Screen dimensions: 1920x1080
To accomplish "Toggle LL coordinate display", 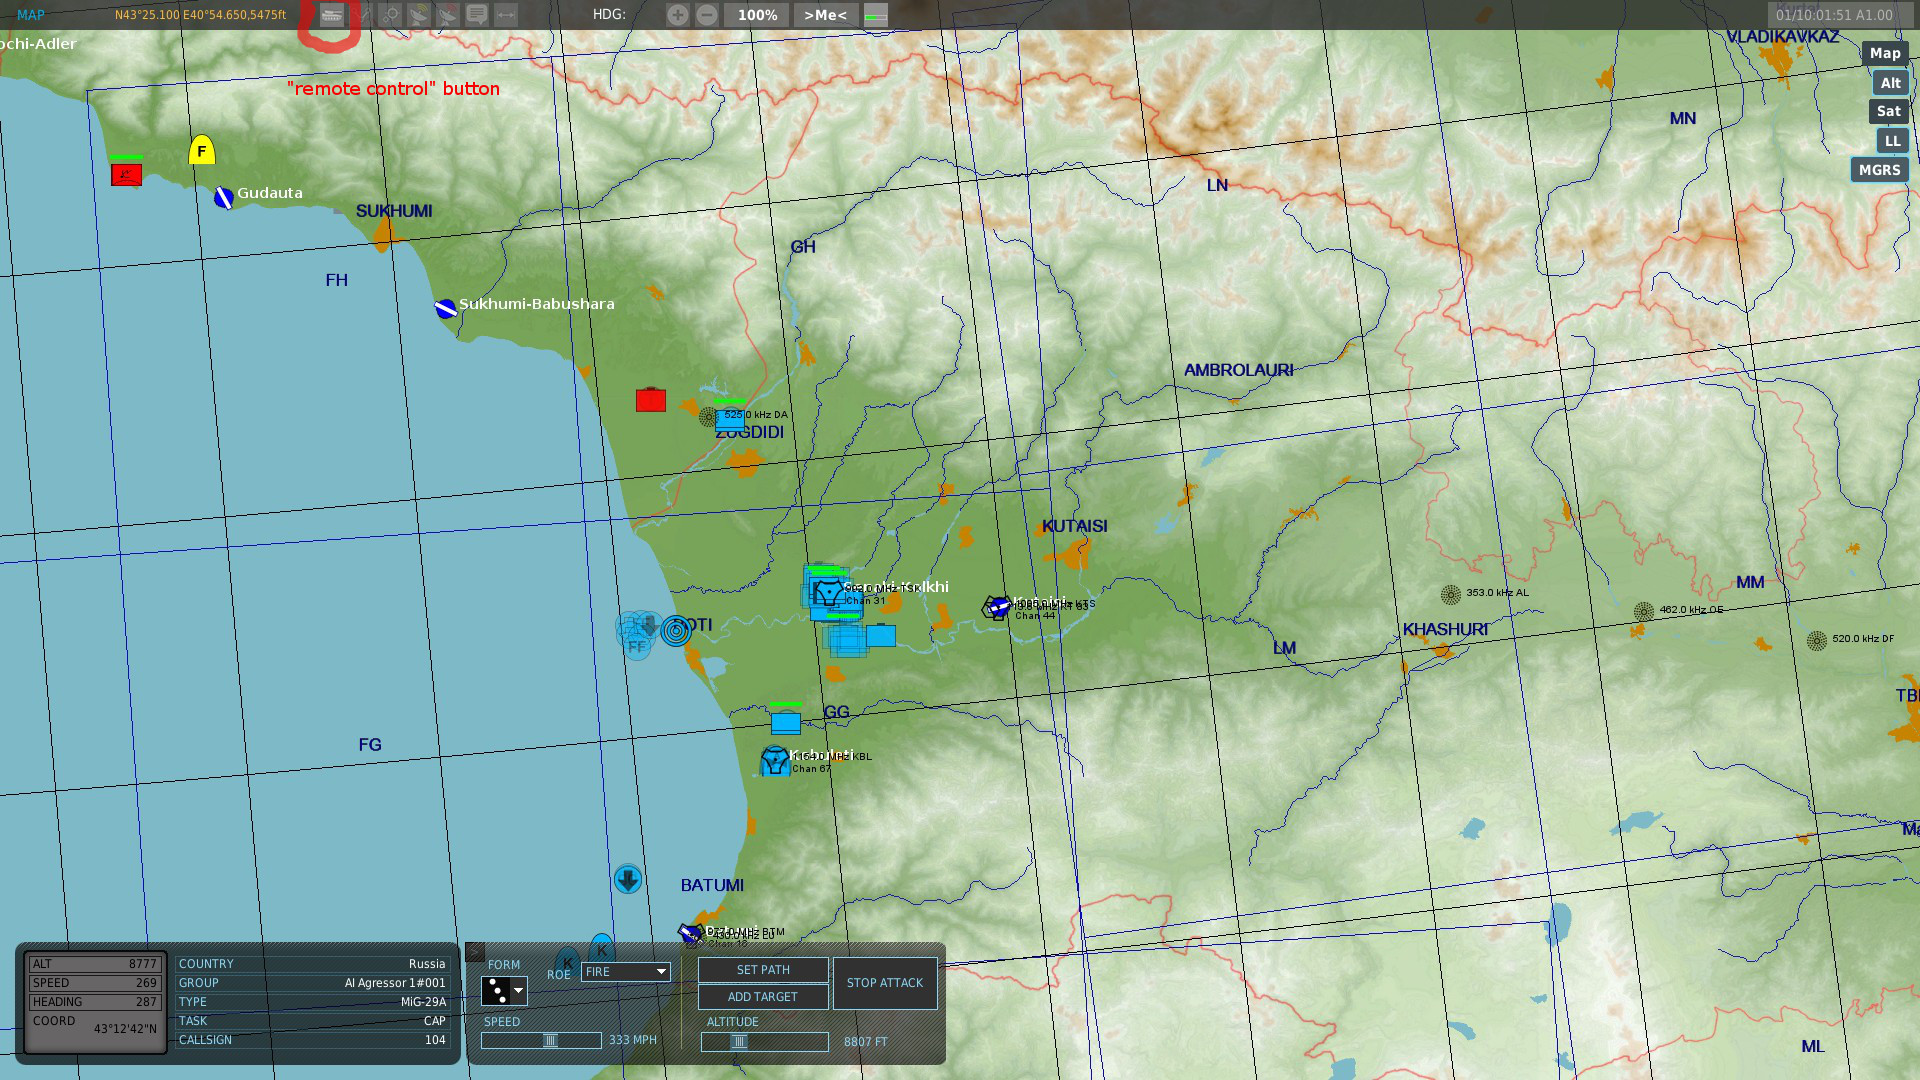I will pos(1893,141).
